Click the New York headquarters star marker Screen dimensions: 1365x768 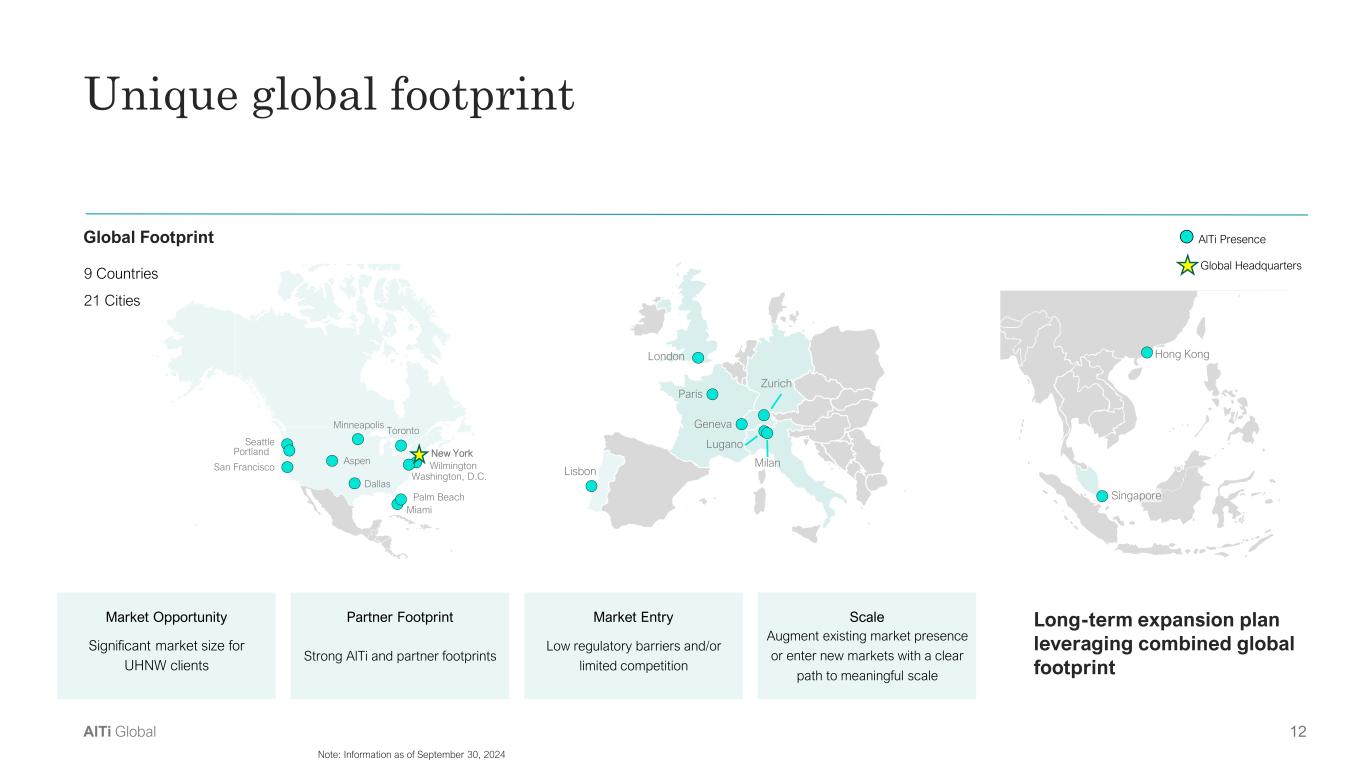[x=419, y=455]
